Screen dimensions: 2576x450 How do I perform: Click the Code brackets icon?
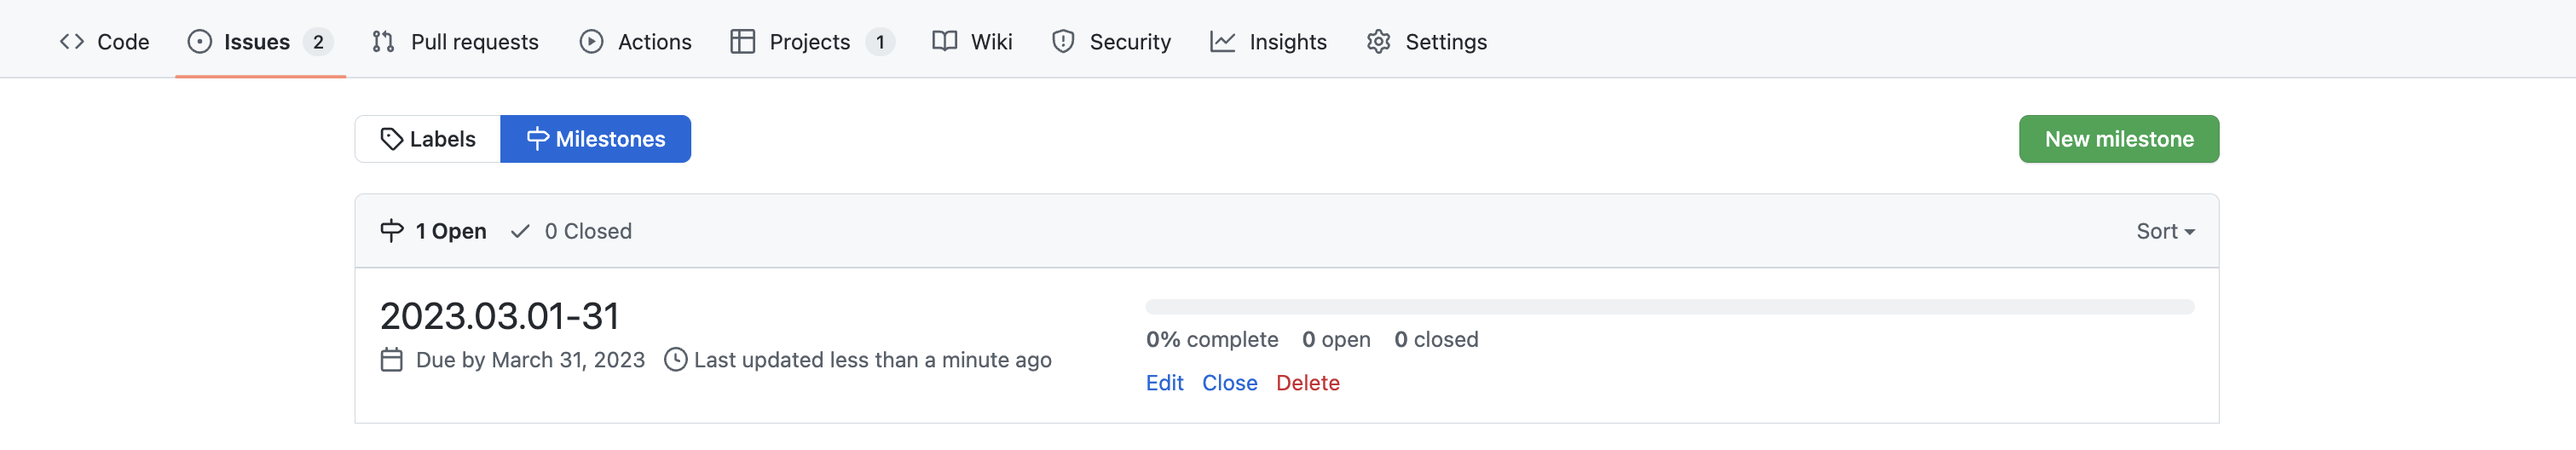pyautogui.click(x=72, y=41)
